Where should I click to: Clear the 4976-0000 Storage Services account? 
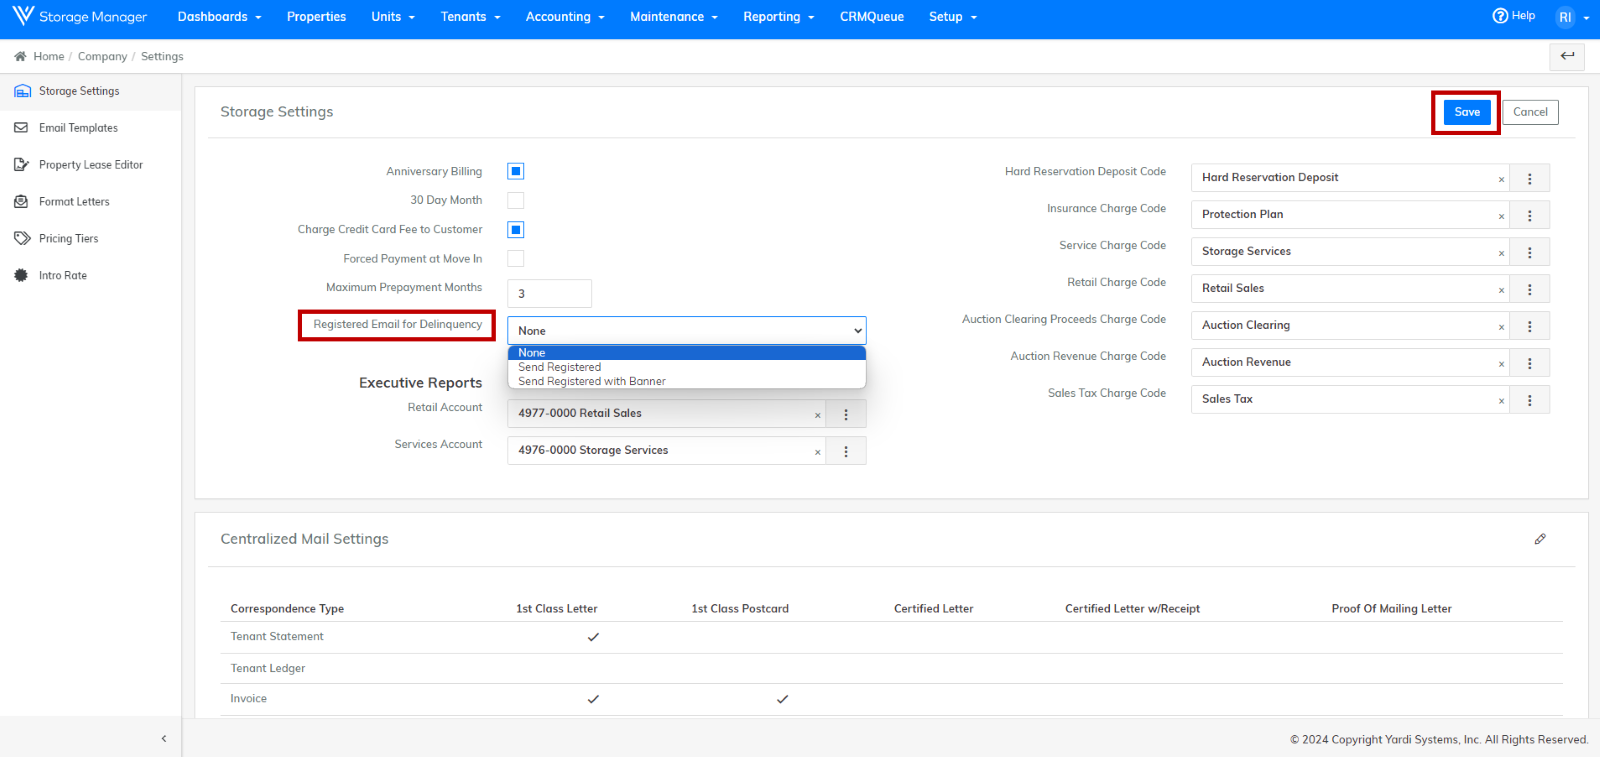[817, 453]
